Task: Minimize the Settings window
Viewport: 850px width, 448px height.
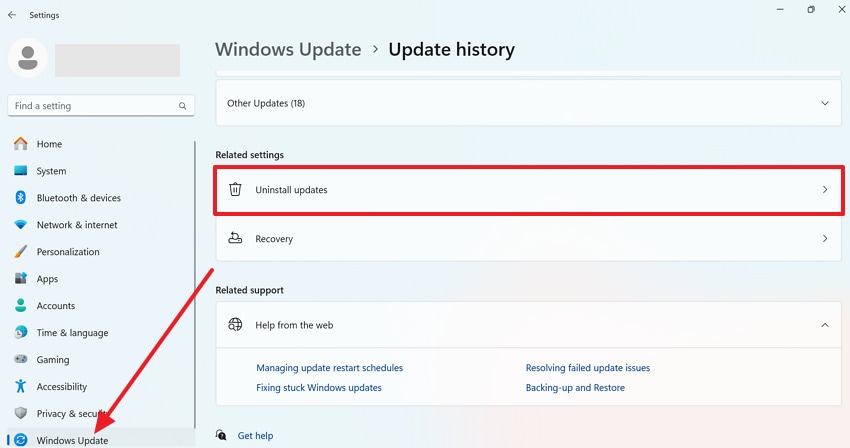Action: pyautogui.click(x=780, y=10)
